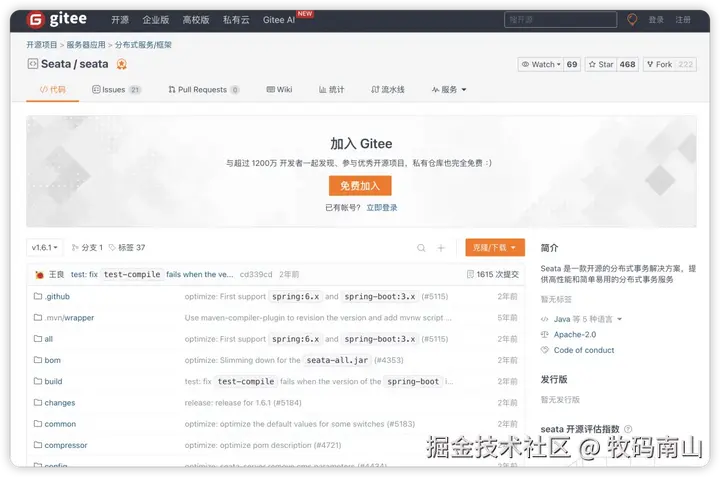
Task: Click the Code of conduct heart icon
Action: point(545,350)
